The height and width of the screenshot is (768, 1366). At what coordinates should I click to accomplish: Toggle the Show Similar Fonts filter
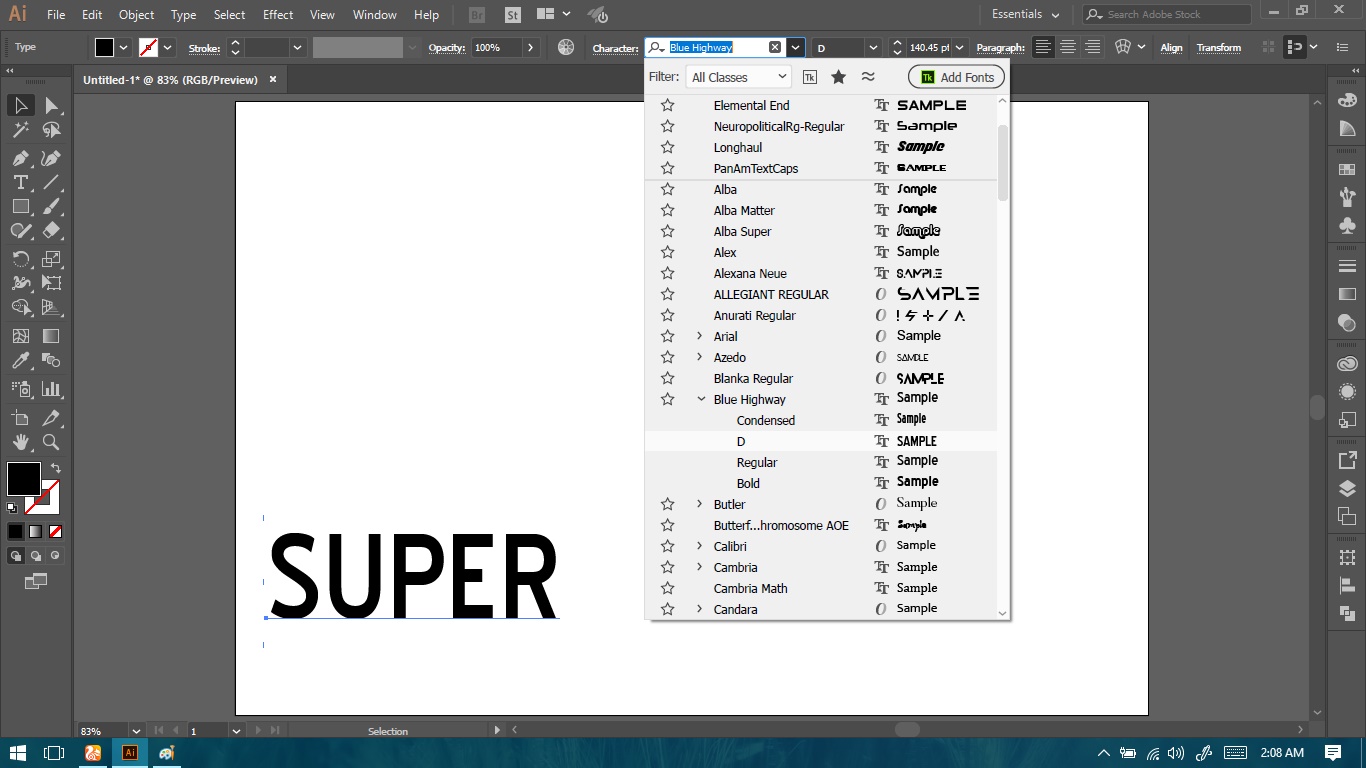868,77
